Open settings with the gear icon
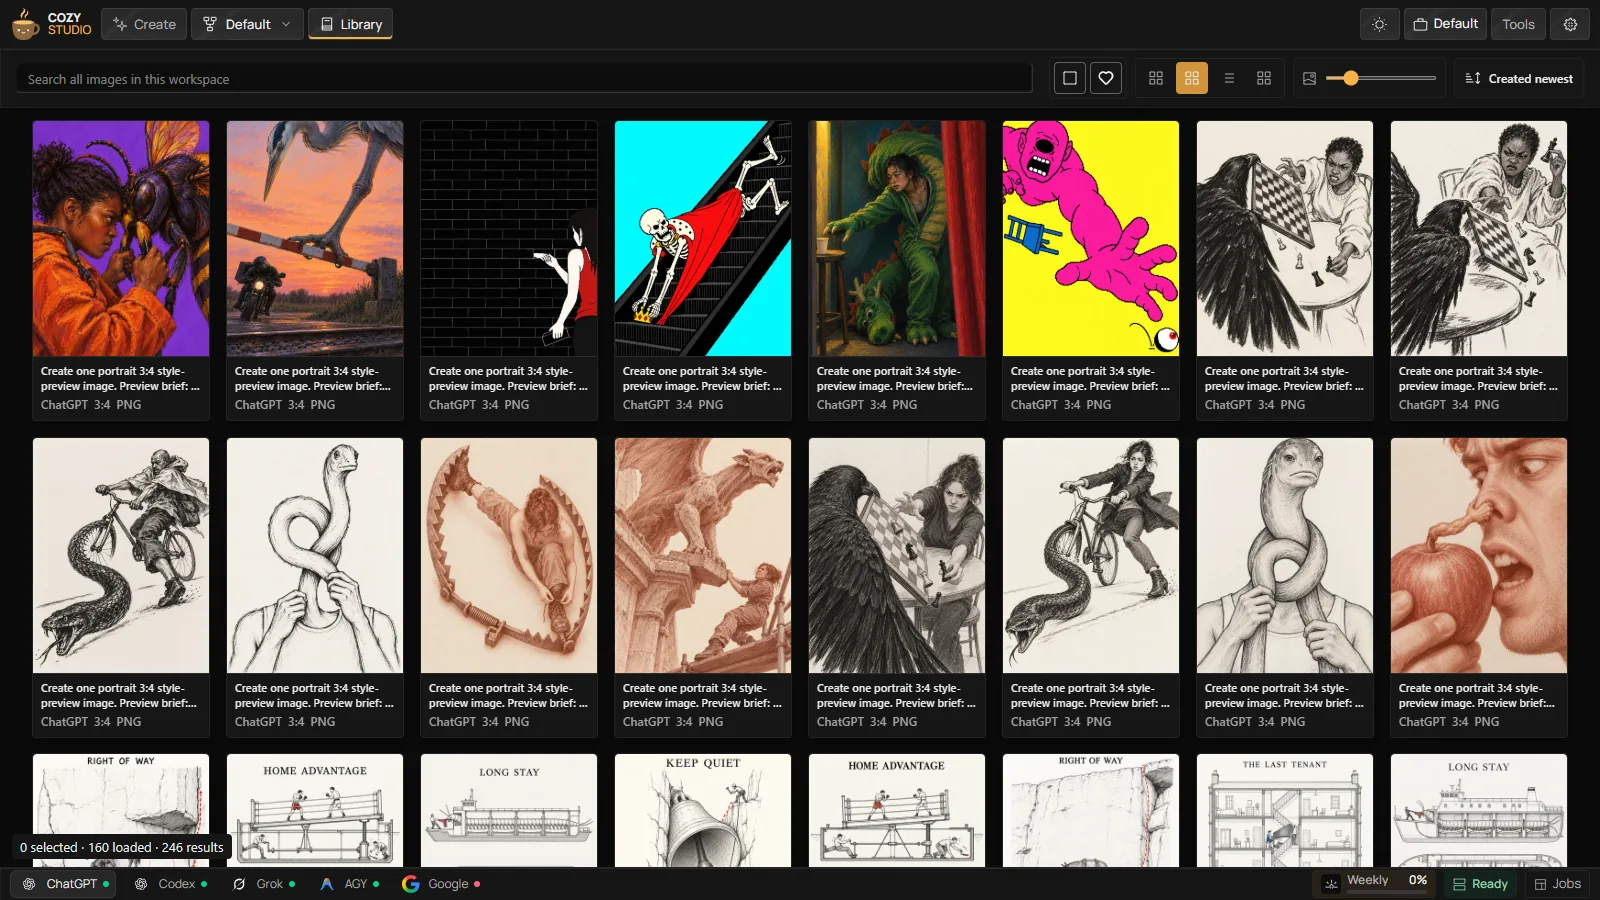Screen dimensions: 1600x900 pyautogui.click(x=1570, y=24)
